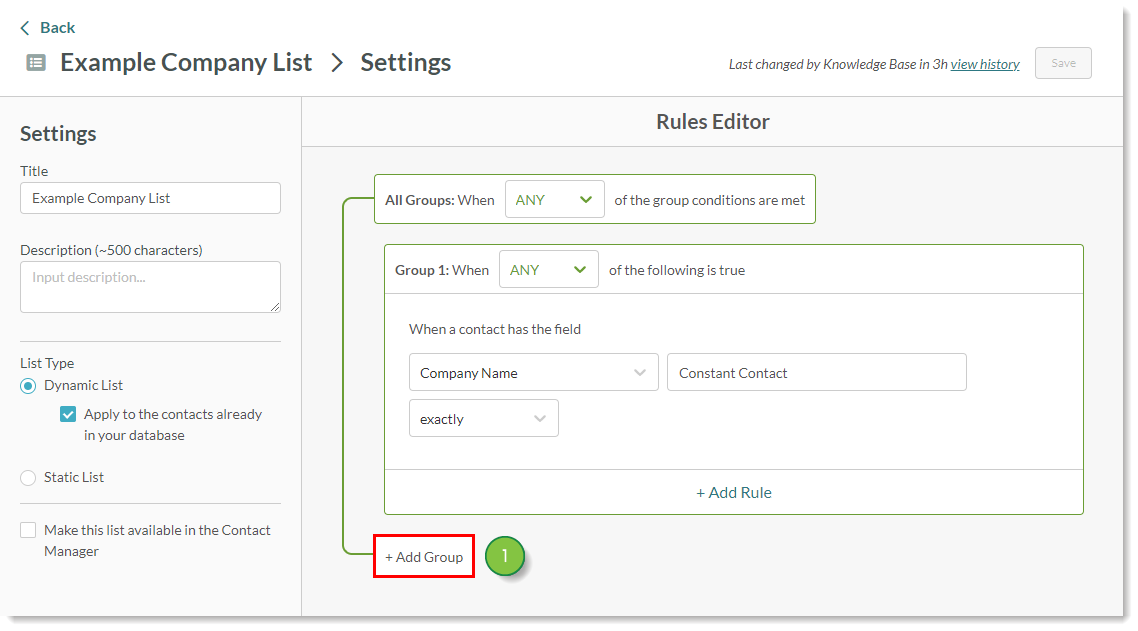Uncheck Apply to the contacts already in database
1138x631 pixels.
(x=68, y=414)
